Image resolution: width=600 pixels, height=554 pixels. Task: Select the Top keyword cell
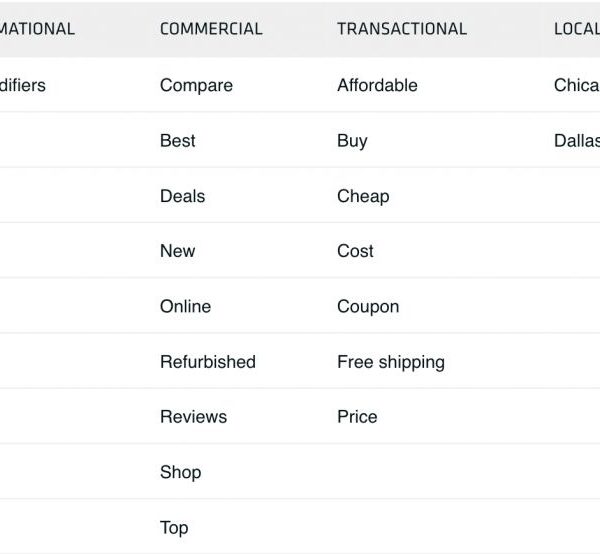[x=174, y=527]
